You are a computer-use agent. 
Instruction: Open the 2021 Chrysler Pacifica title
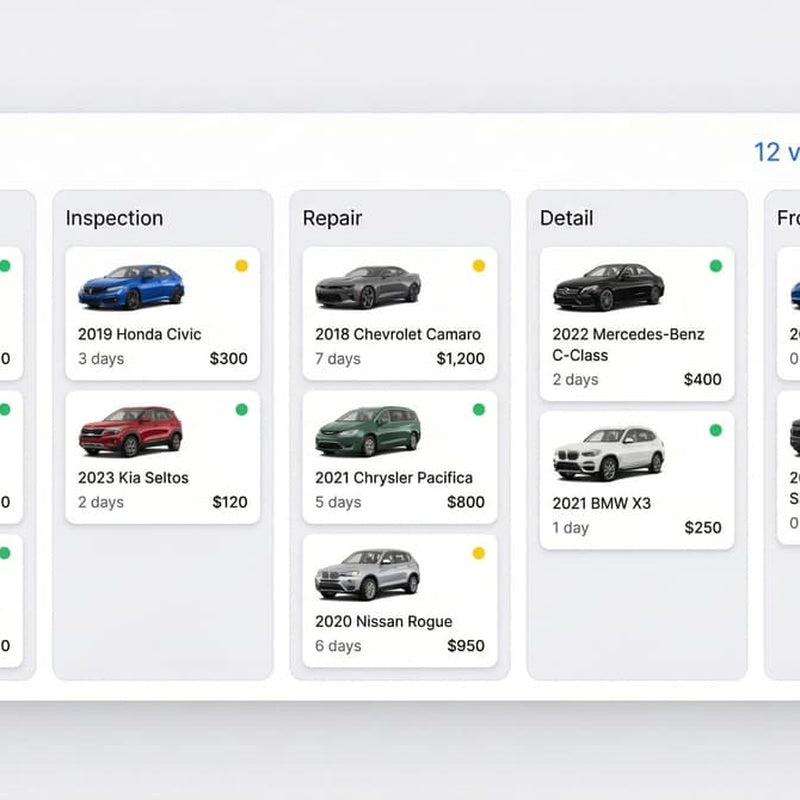click(393, 478)
